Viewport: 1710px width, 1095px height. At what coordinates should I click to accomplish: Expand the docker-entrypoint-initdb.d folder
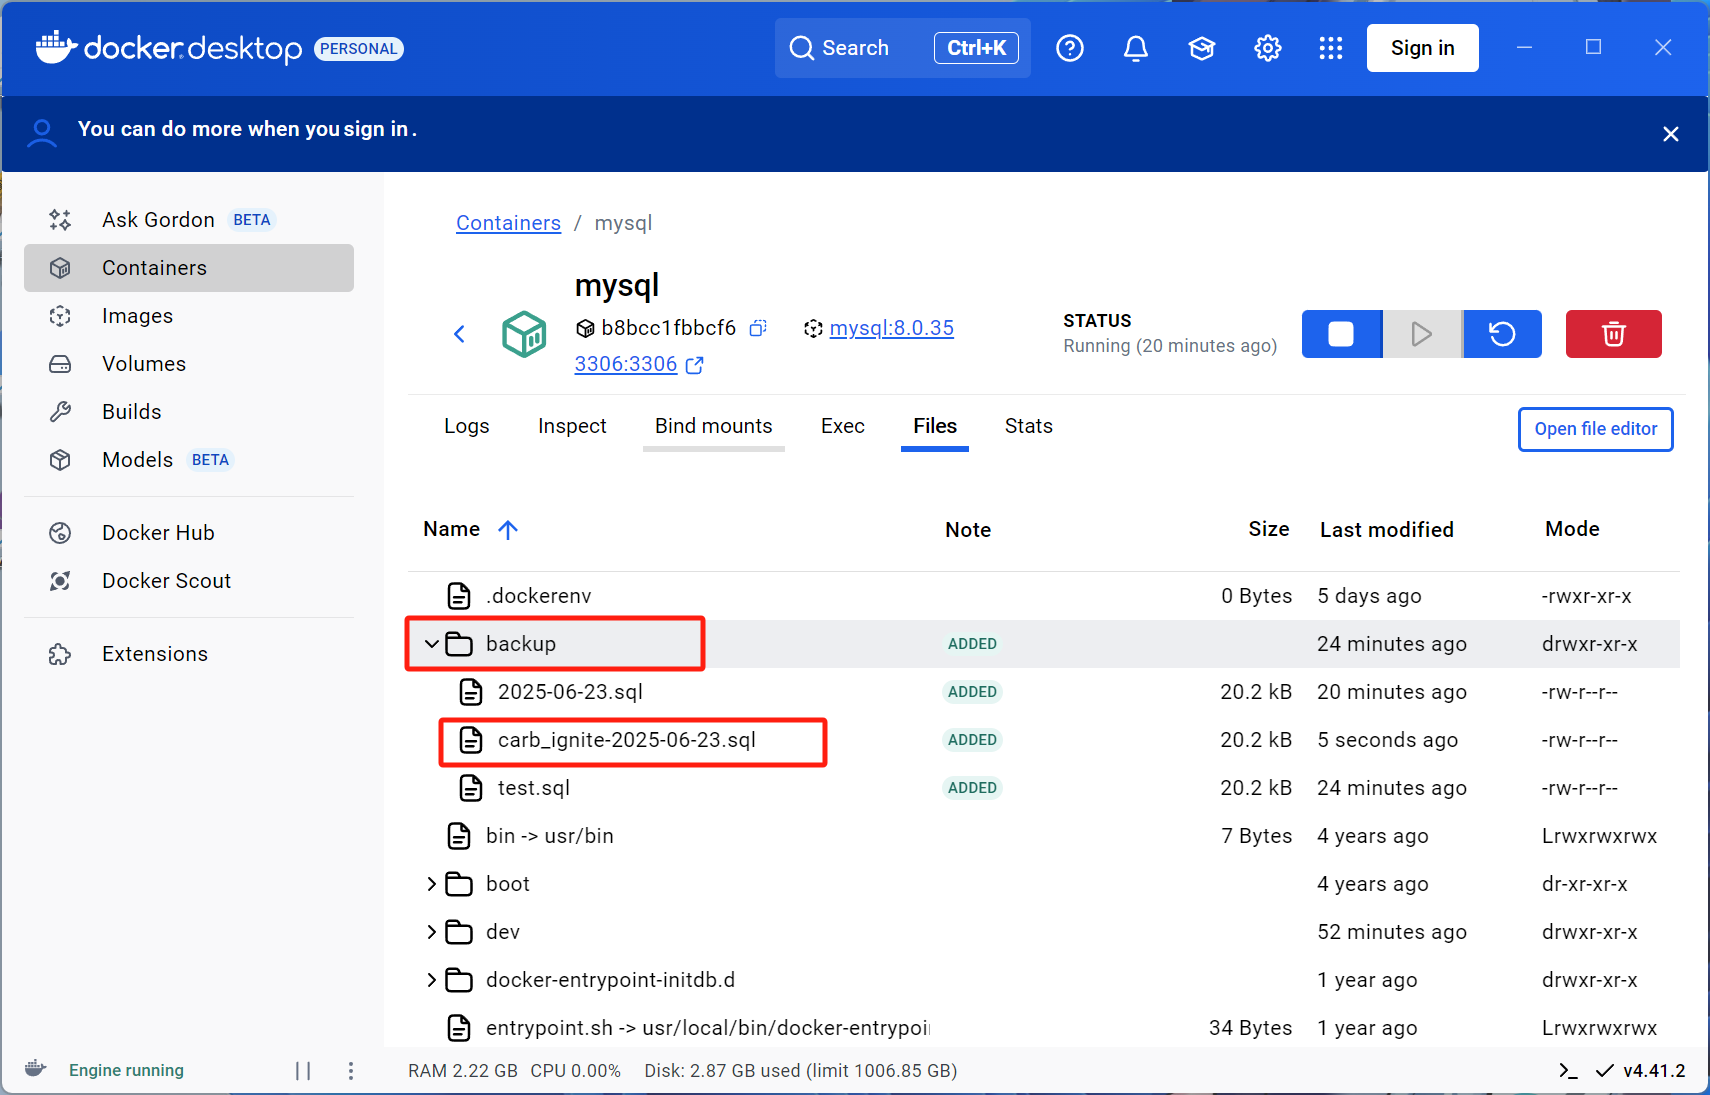pyautogui.click(x=432, y=980)
